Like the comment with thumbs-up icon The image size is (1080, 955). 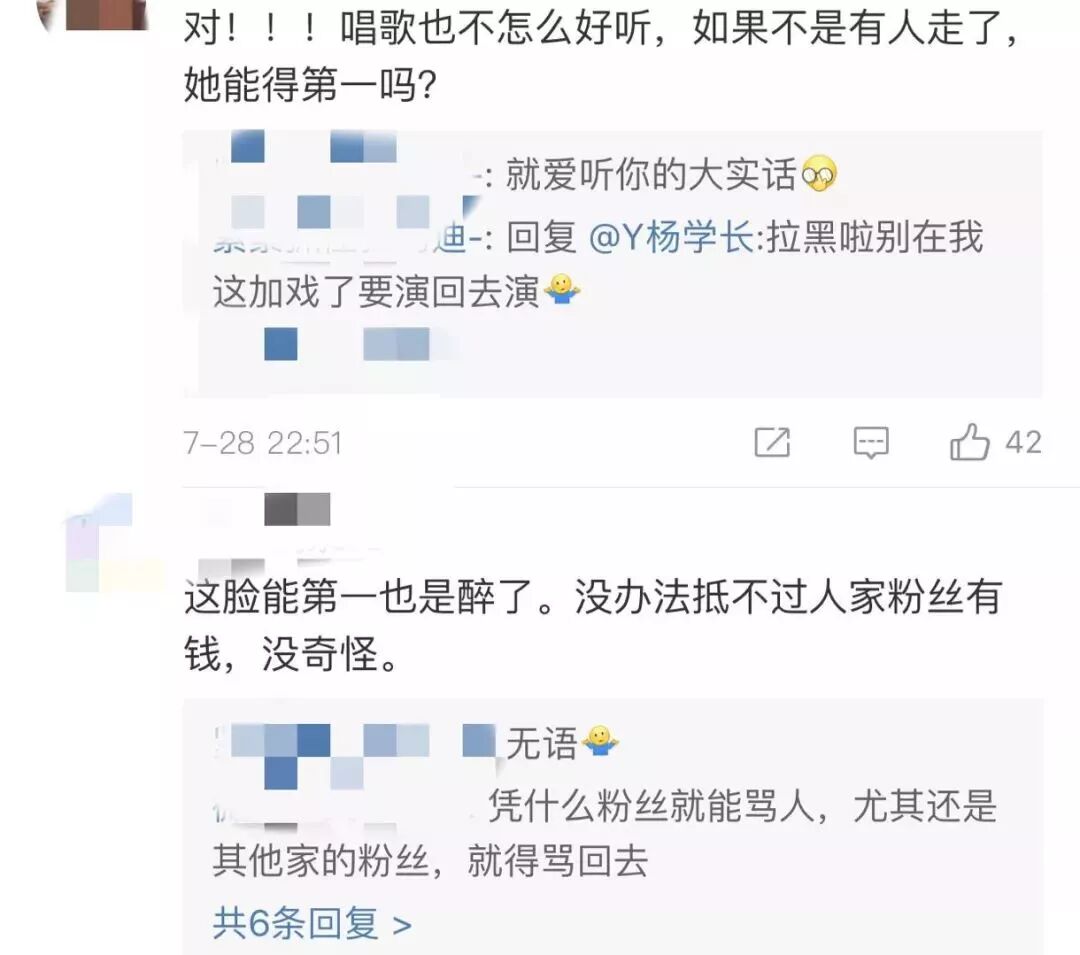(969, 441)
